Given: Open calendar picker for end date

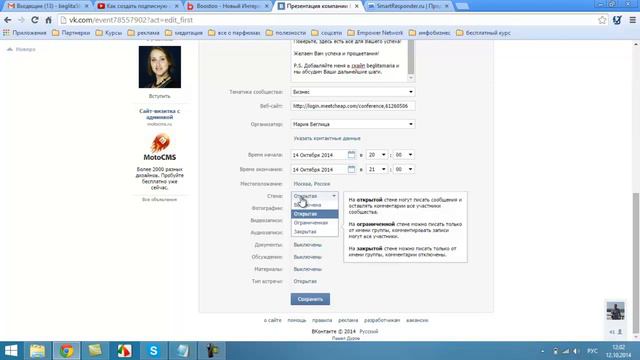Looking at the screenshot, I should (x=351, y=169).
